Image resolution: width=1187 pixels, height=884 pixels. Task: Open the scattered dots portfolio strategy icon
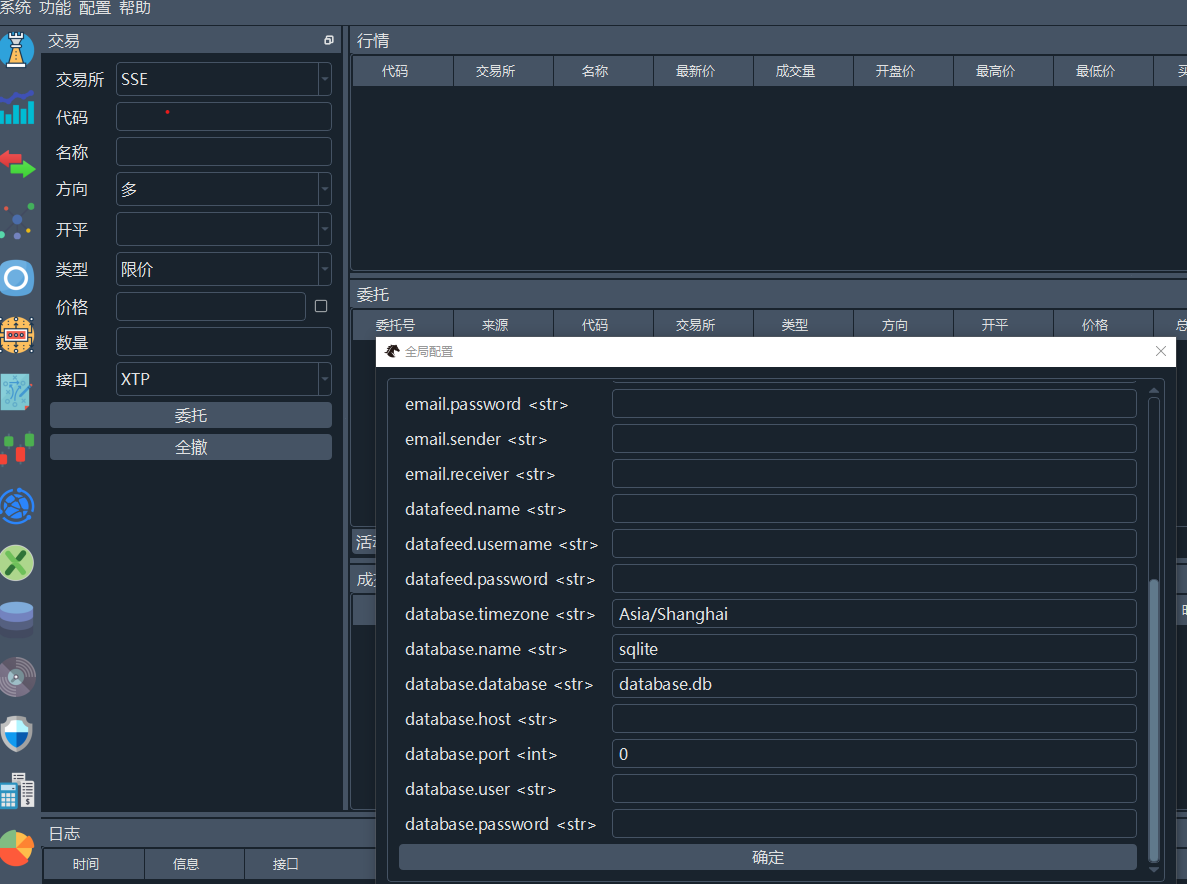pos(17,221)
